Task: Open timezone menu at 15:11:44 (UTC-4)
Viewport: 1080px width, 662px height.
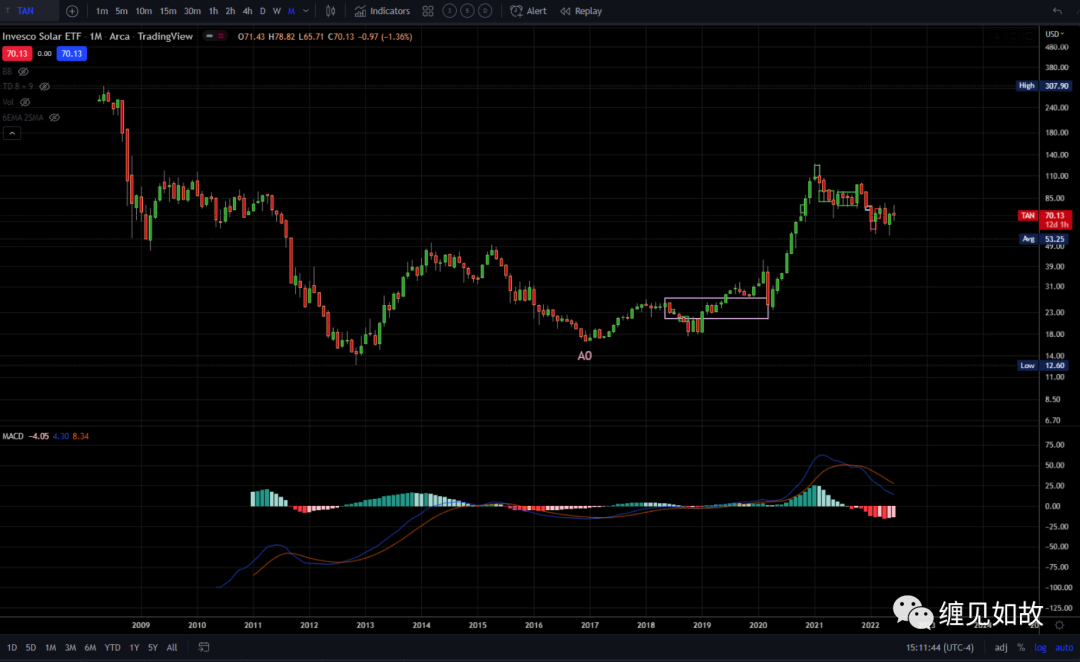Action: pyautogui.click(x=939, y=648)
